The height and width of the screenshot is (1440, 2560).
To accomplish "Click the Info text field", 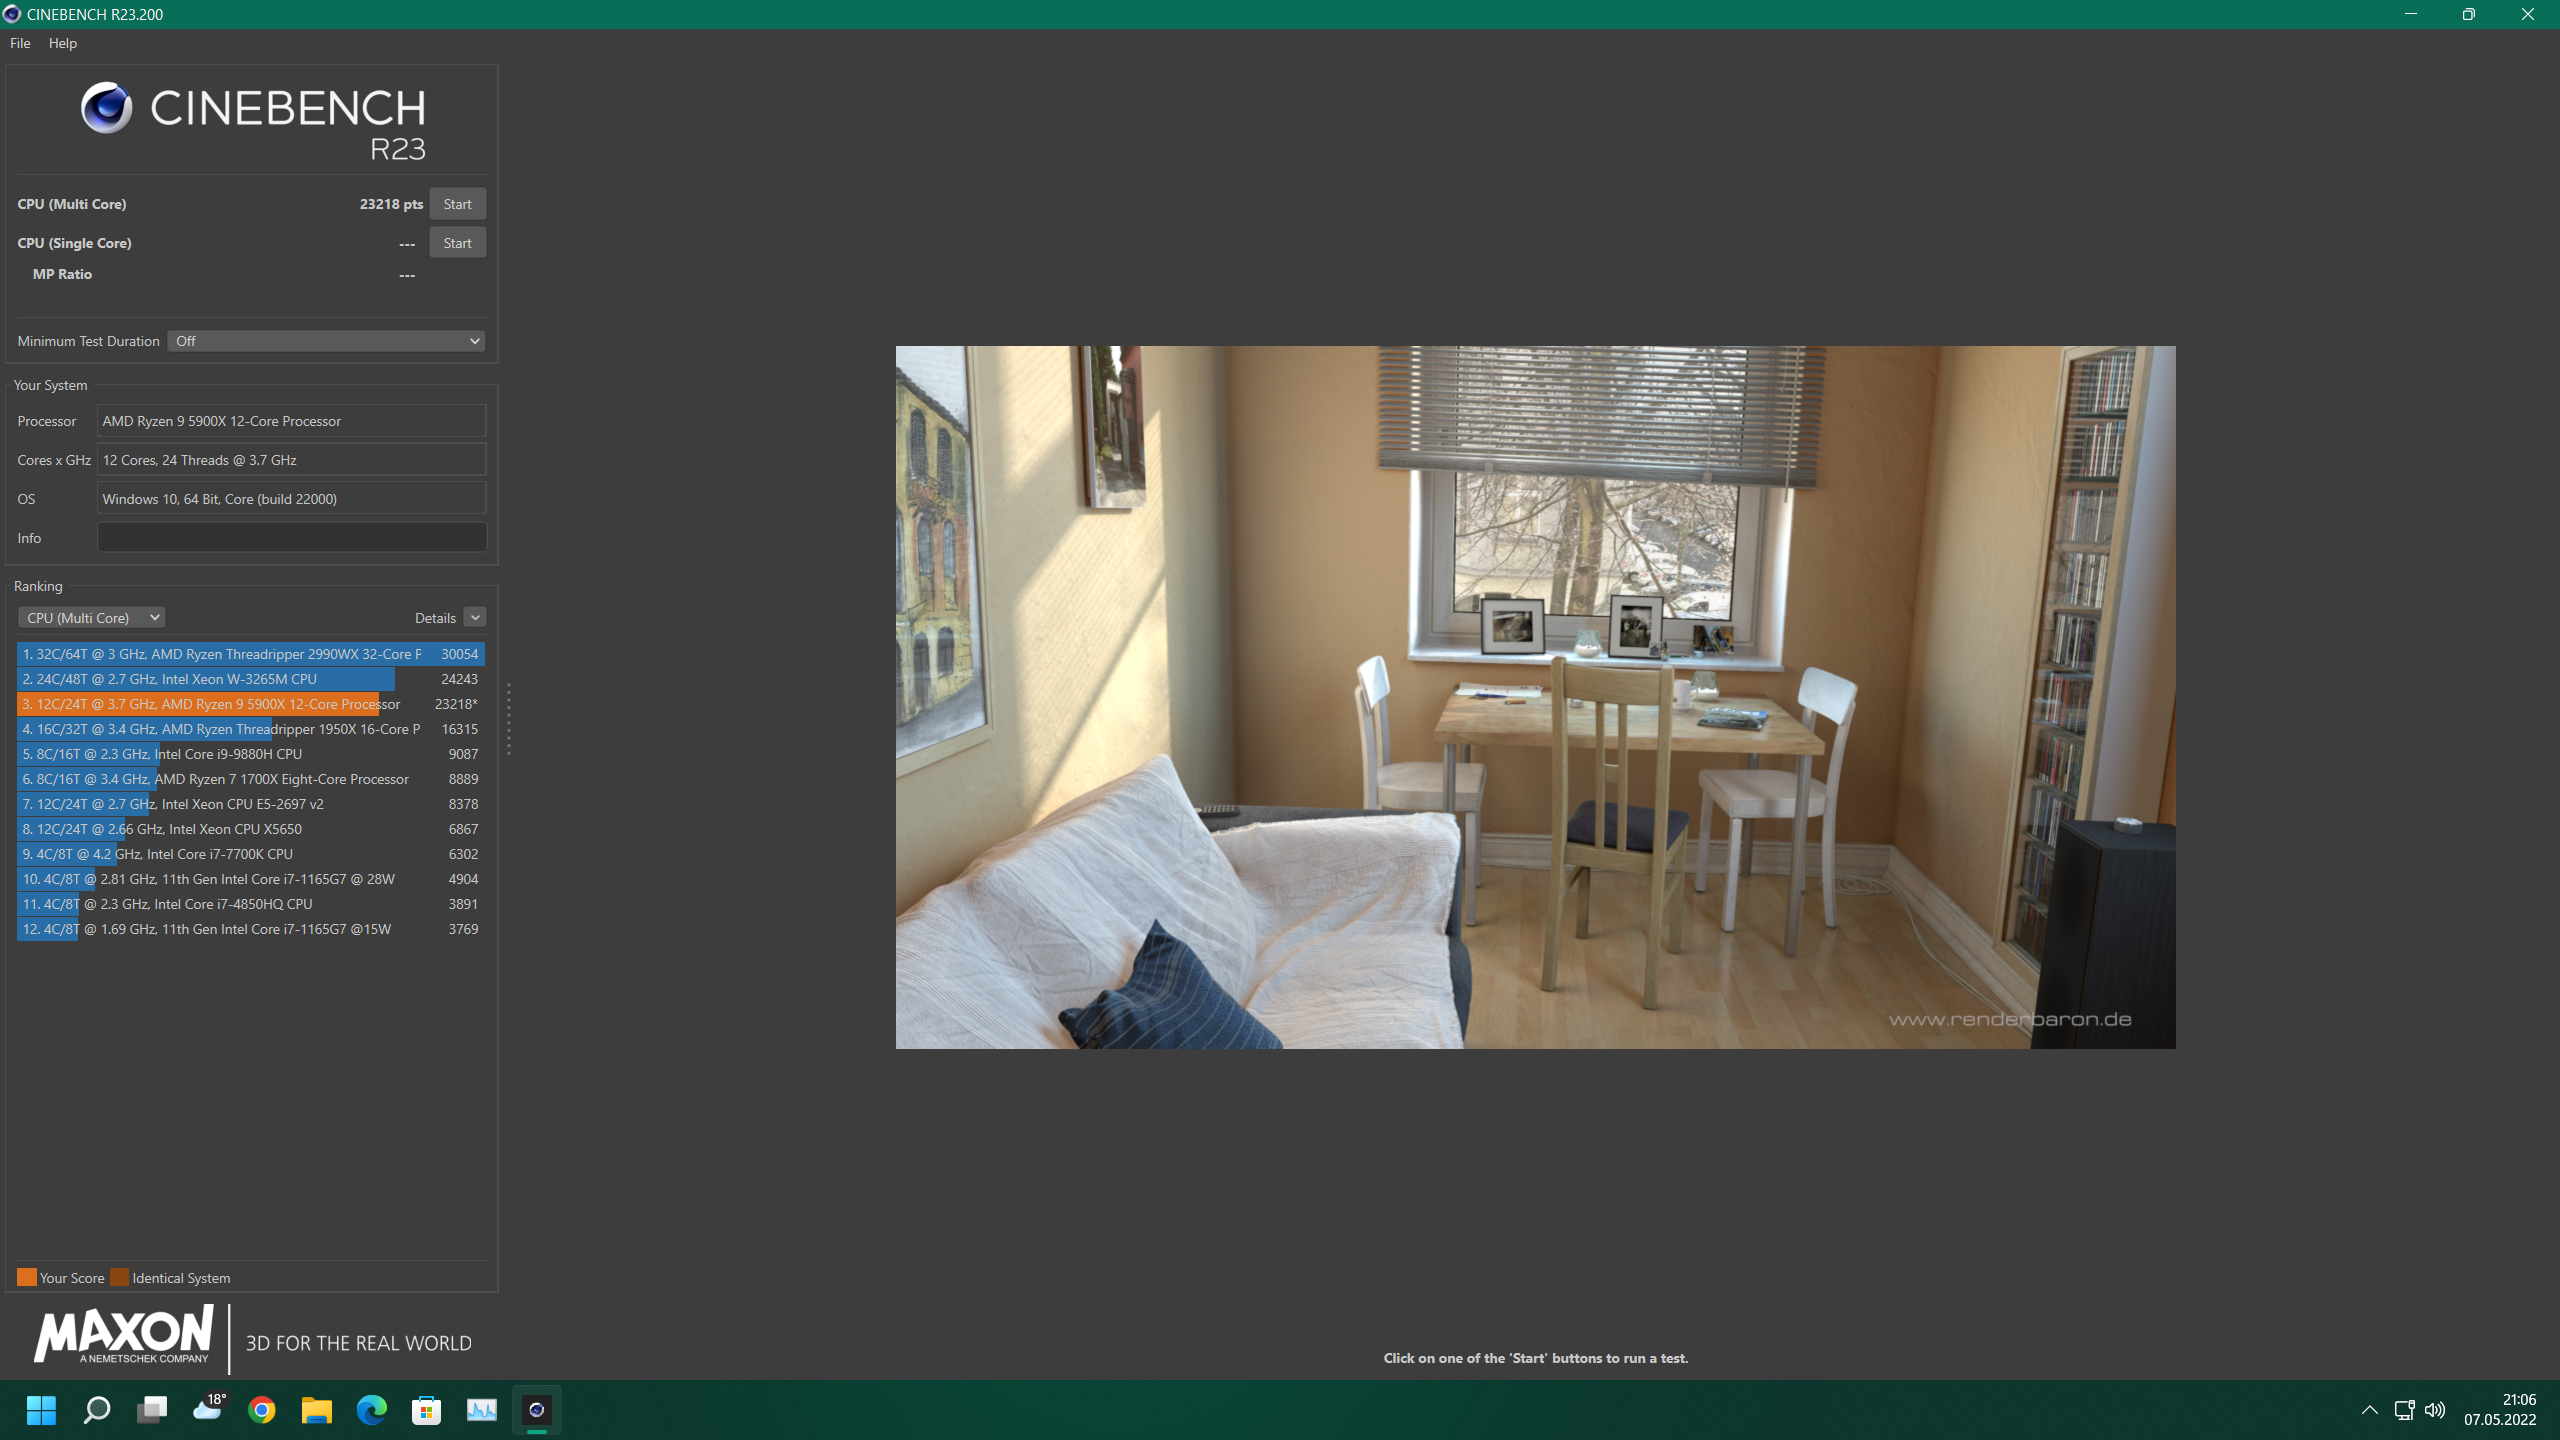I will click(x=292, y=538).
